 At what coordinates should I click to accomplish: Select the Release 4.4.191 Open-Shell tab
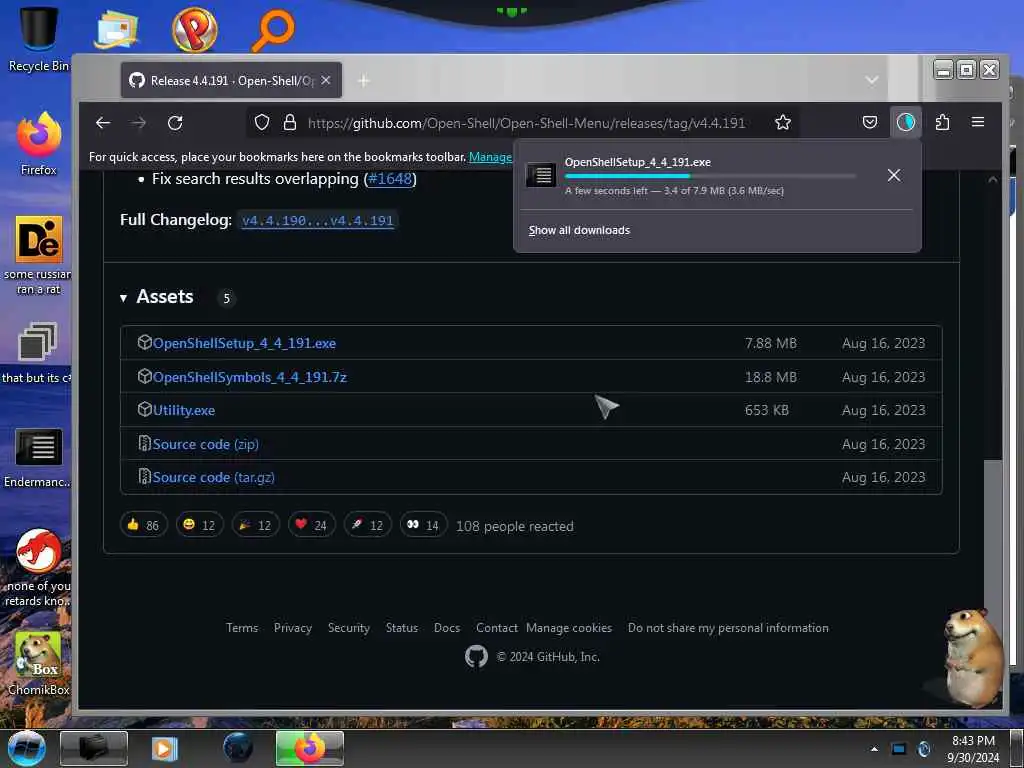coord(231,80)
